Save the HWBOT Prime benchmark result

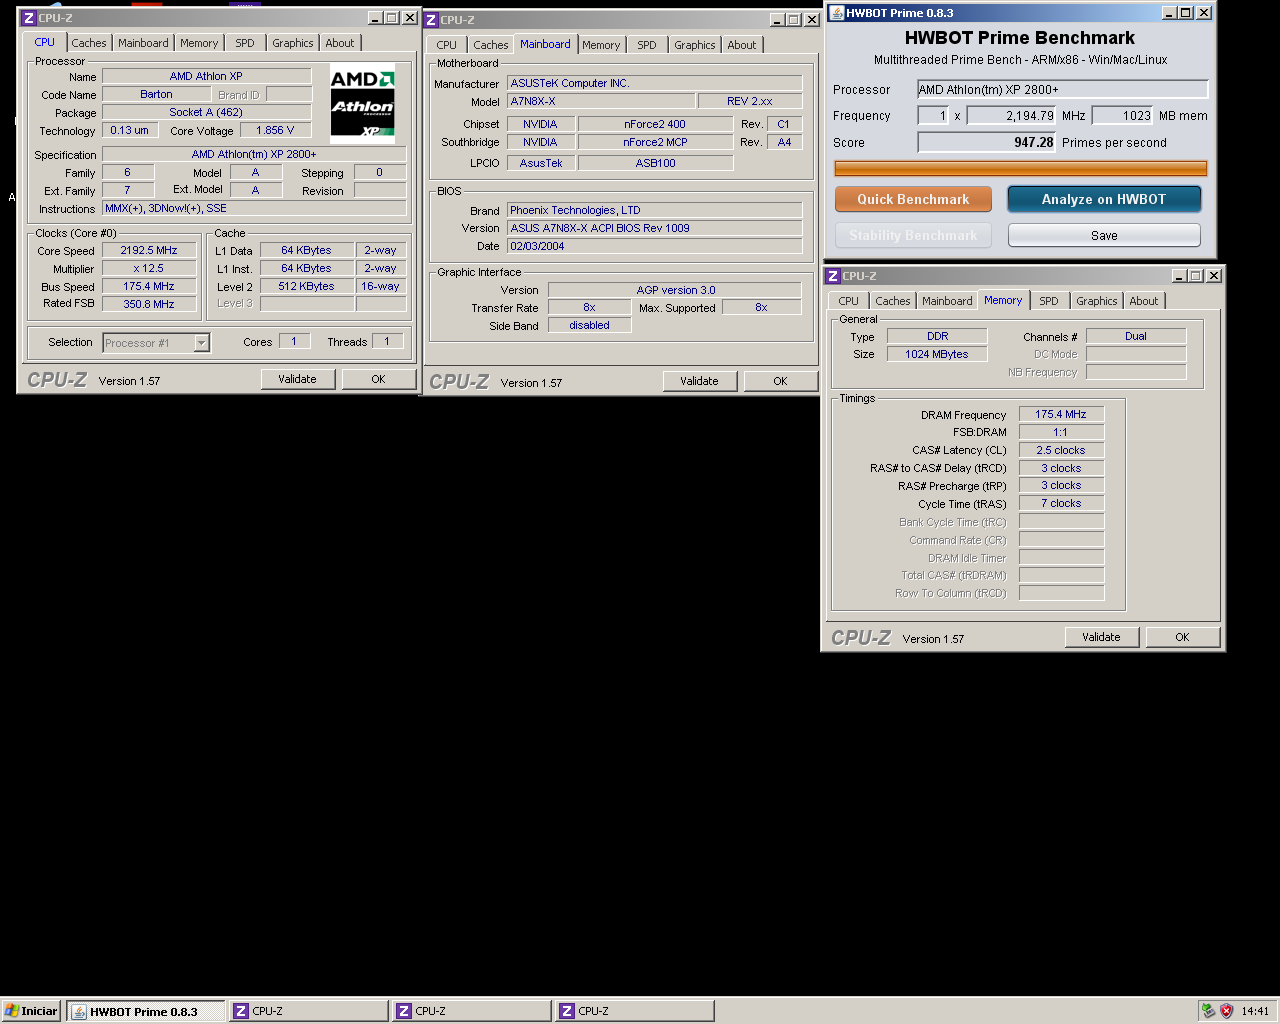[x=1104, y=235]
